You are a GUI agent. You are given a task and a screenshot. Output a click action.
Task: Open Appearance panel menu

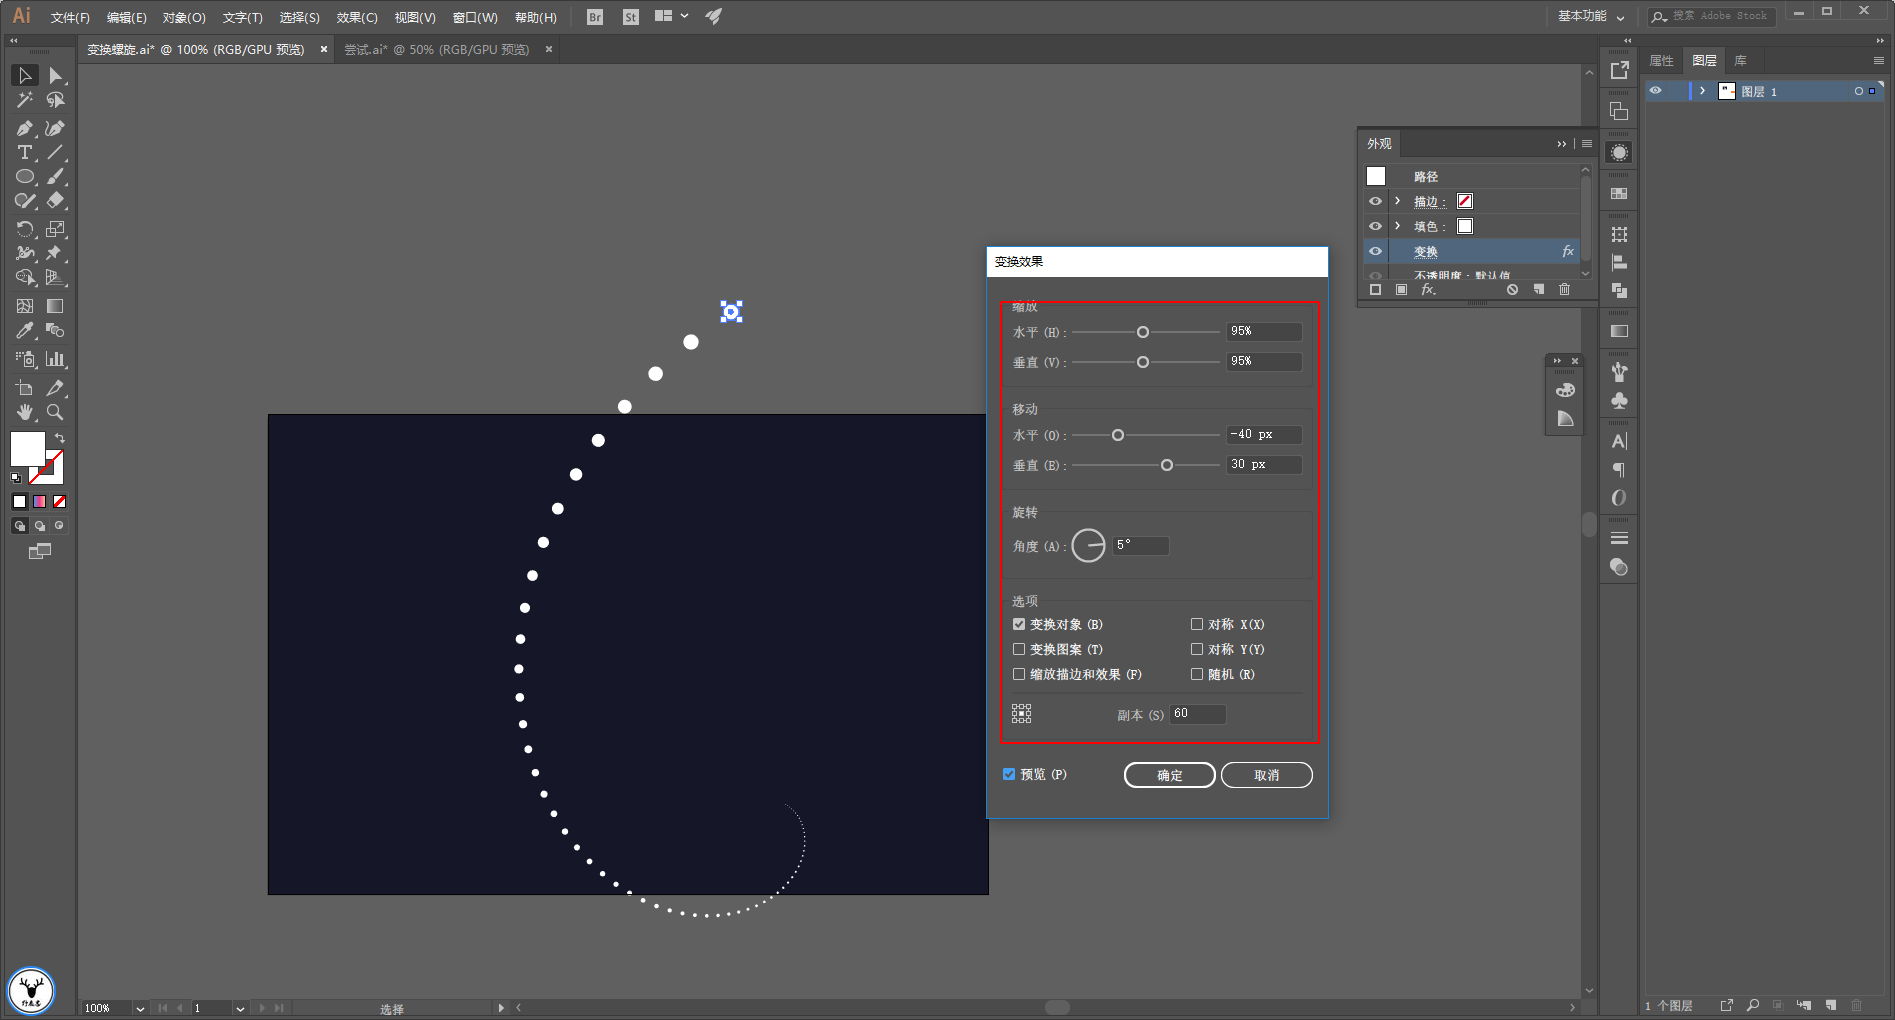[x=1587, y=144]
